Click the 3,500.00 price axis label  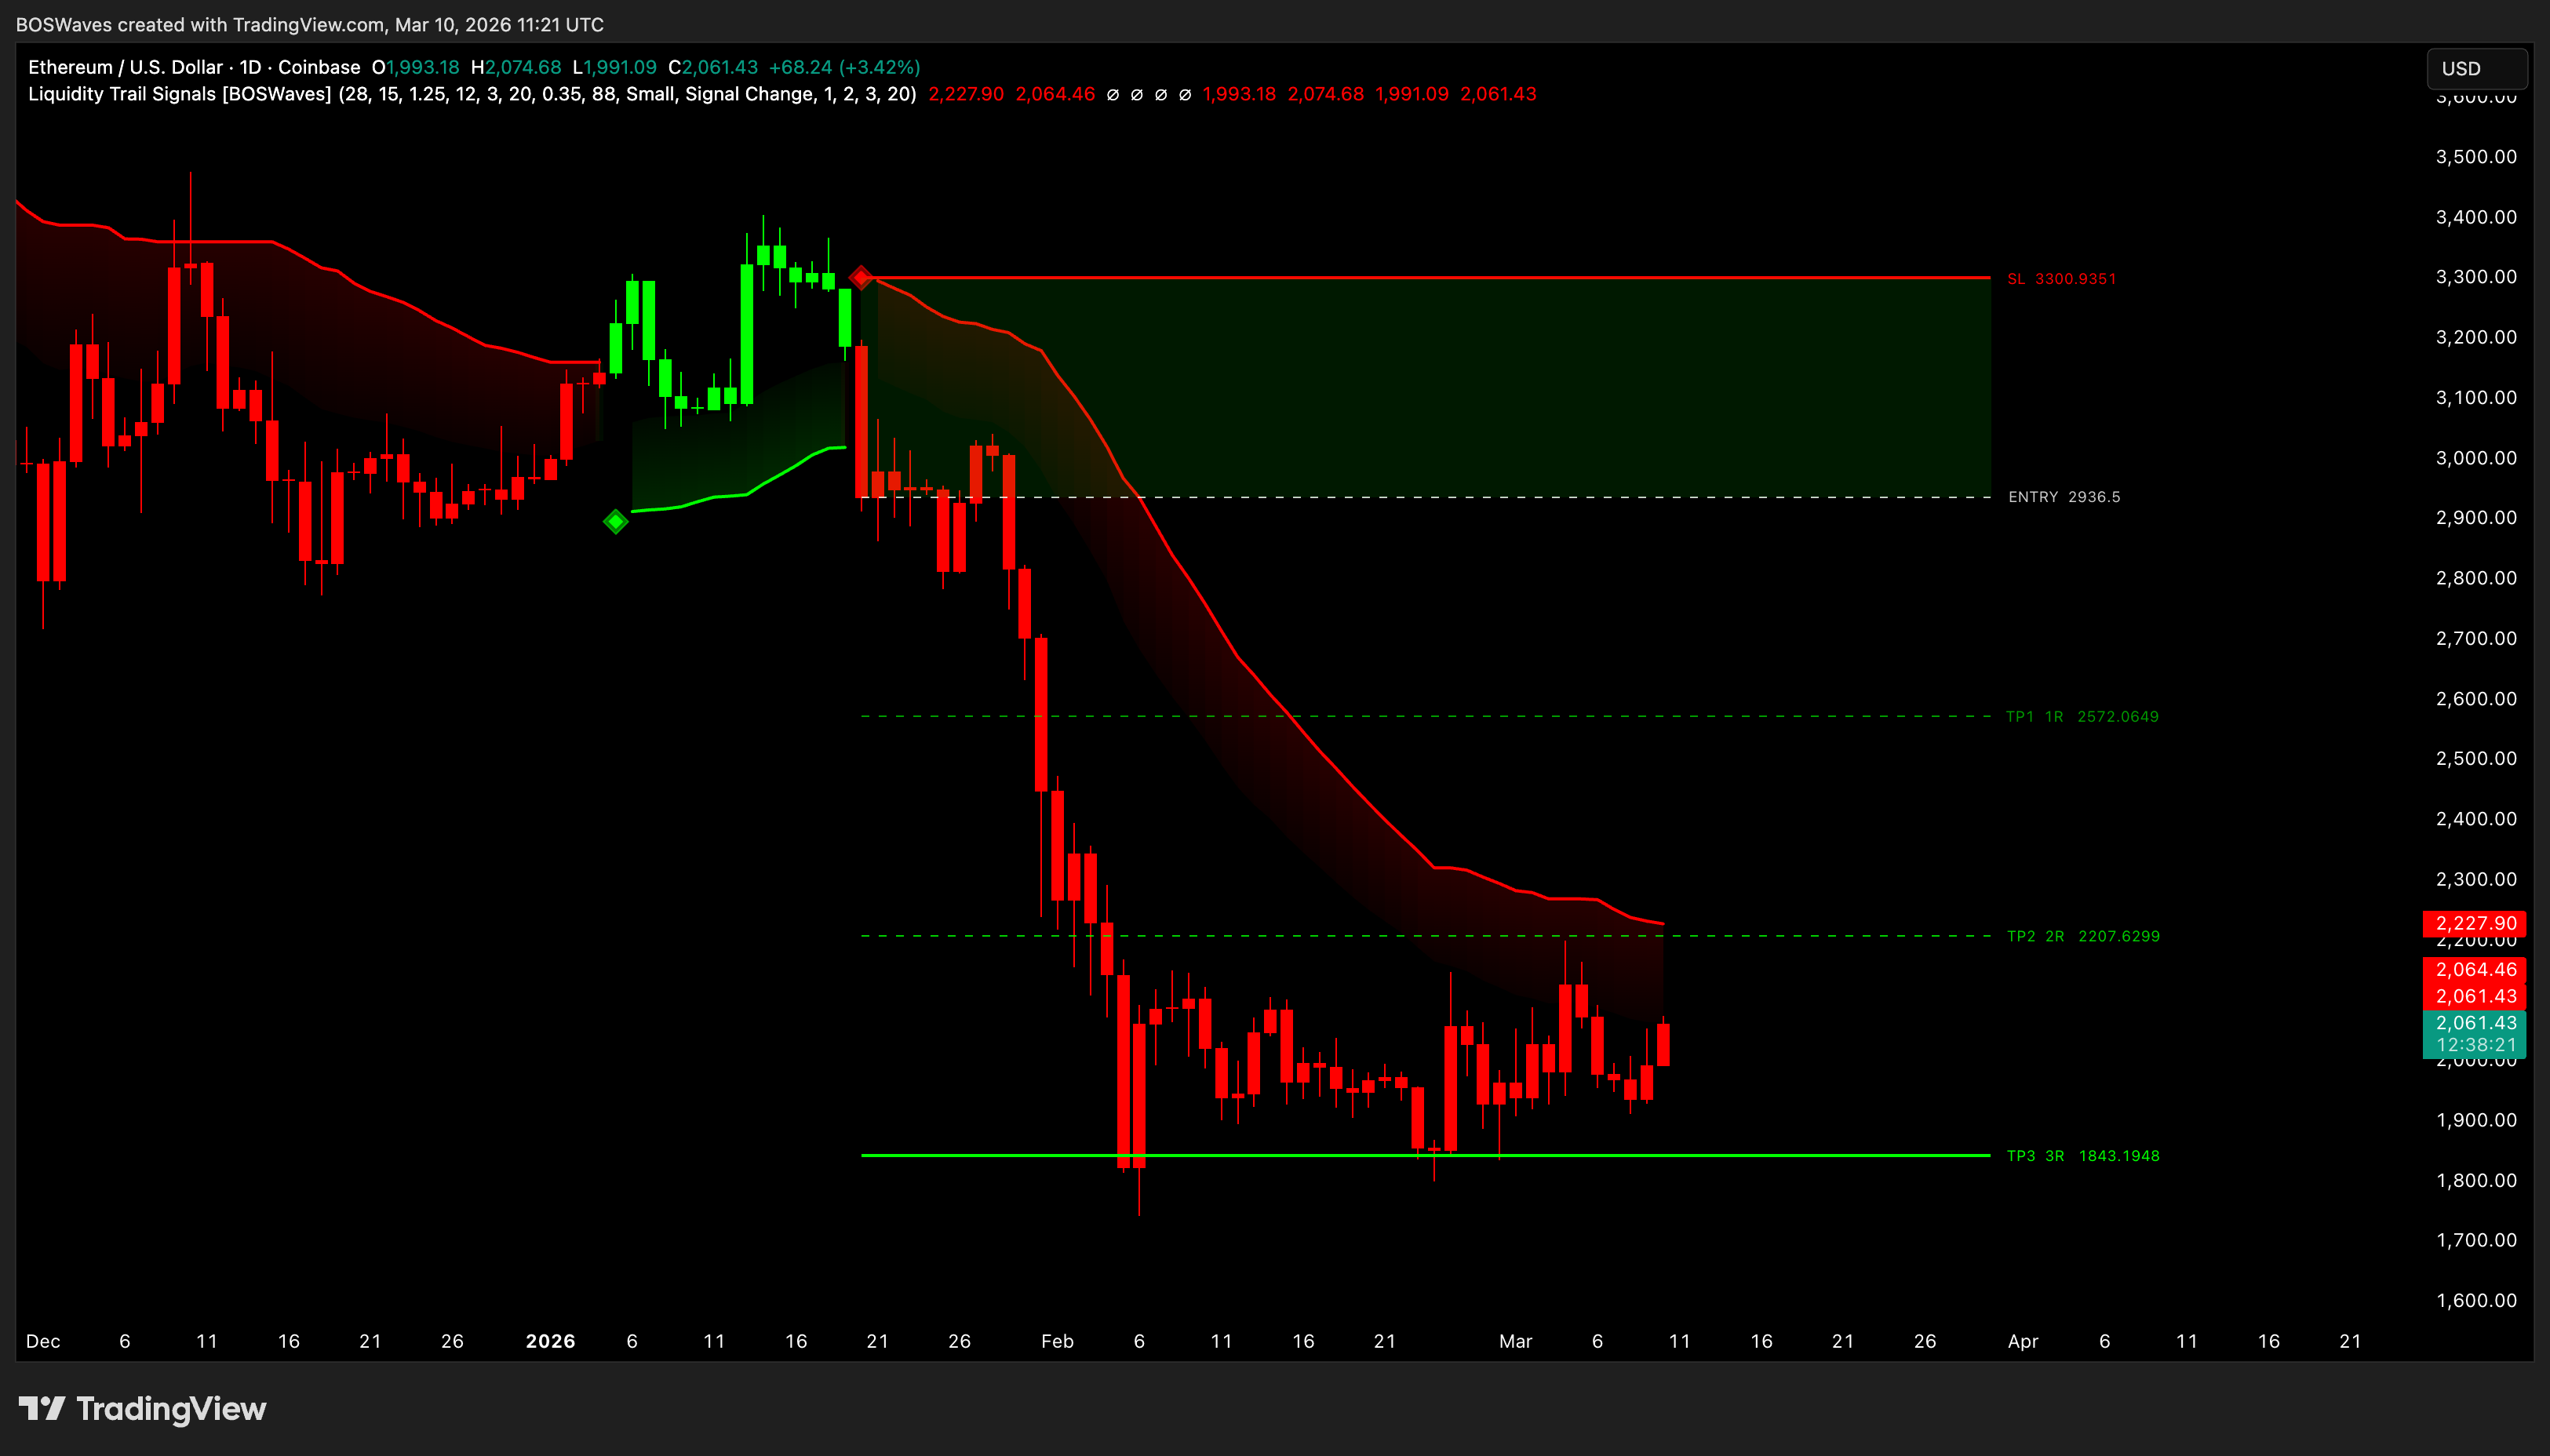pos(2476,157)
